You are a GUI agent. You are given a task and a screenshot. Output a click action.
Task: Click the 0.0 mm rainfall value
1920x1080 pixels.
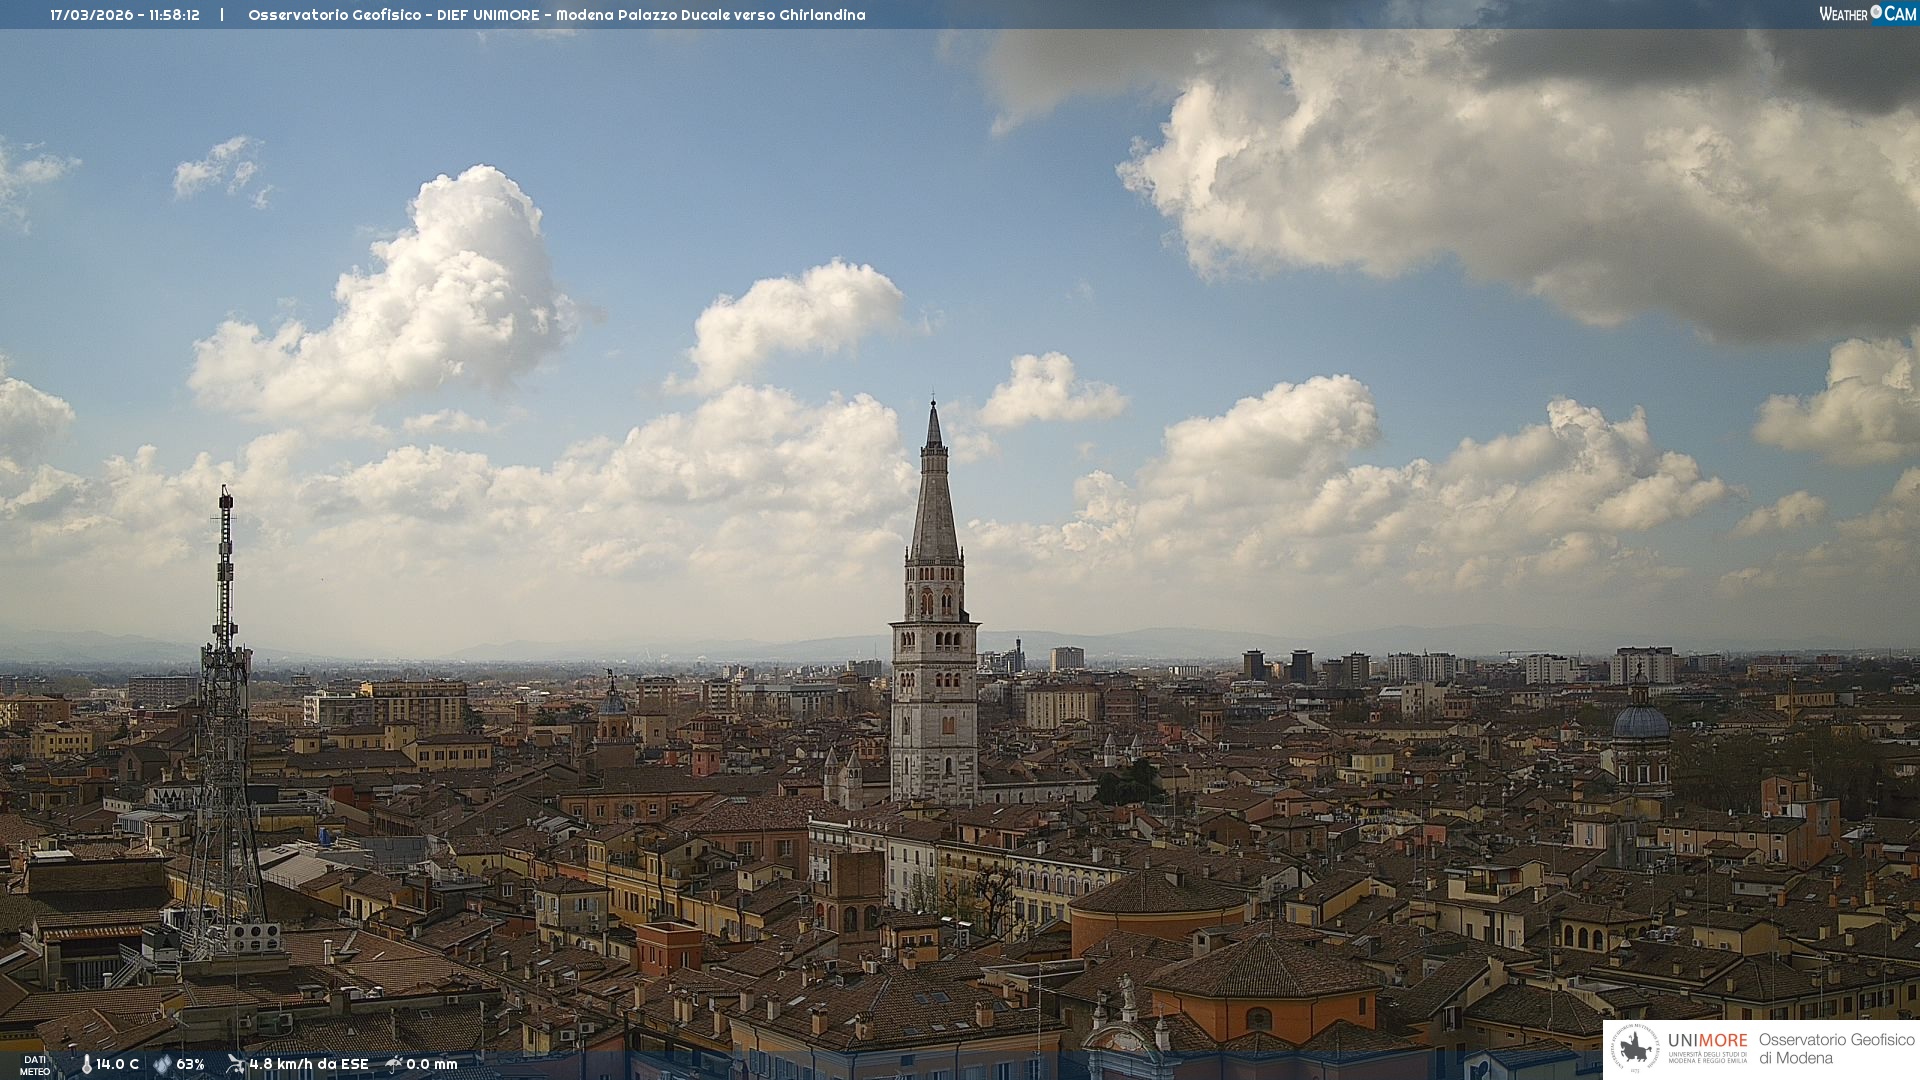click(x=432, y=1064)
